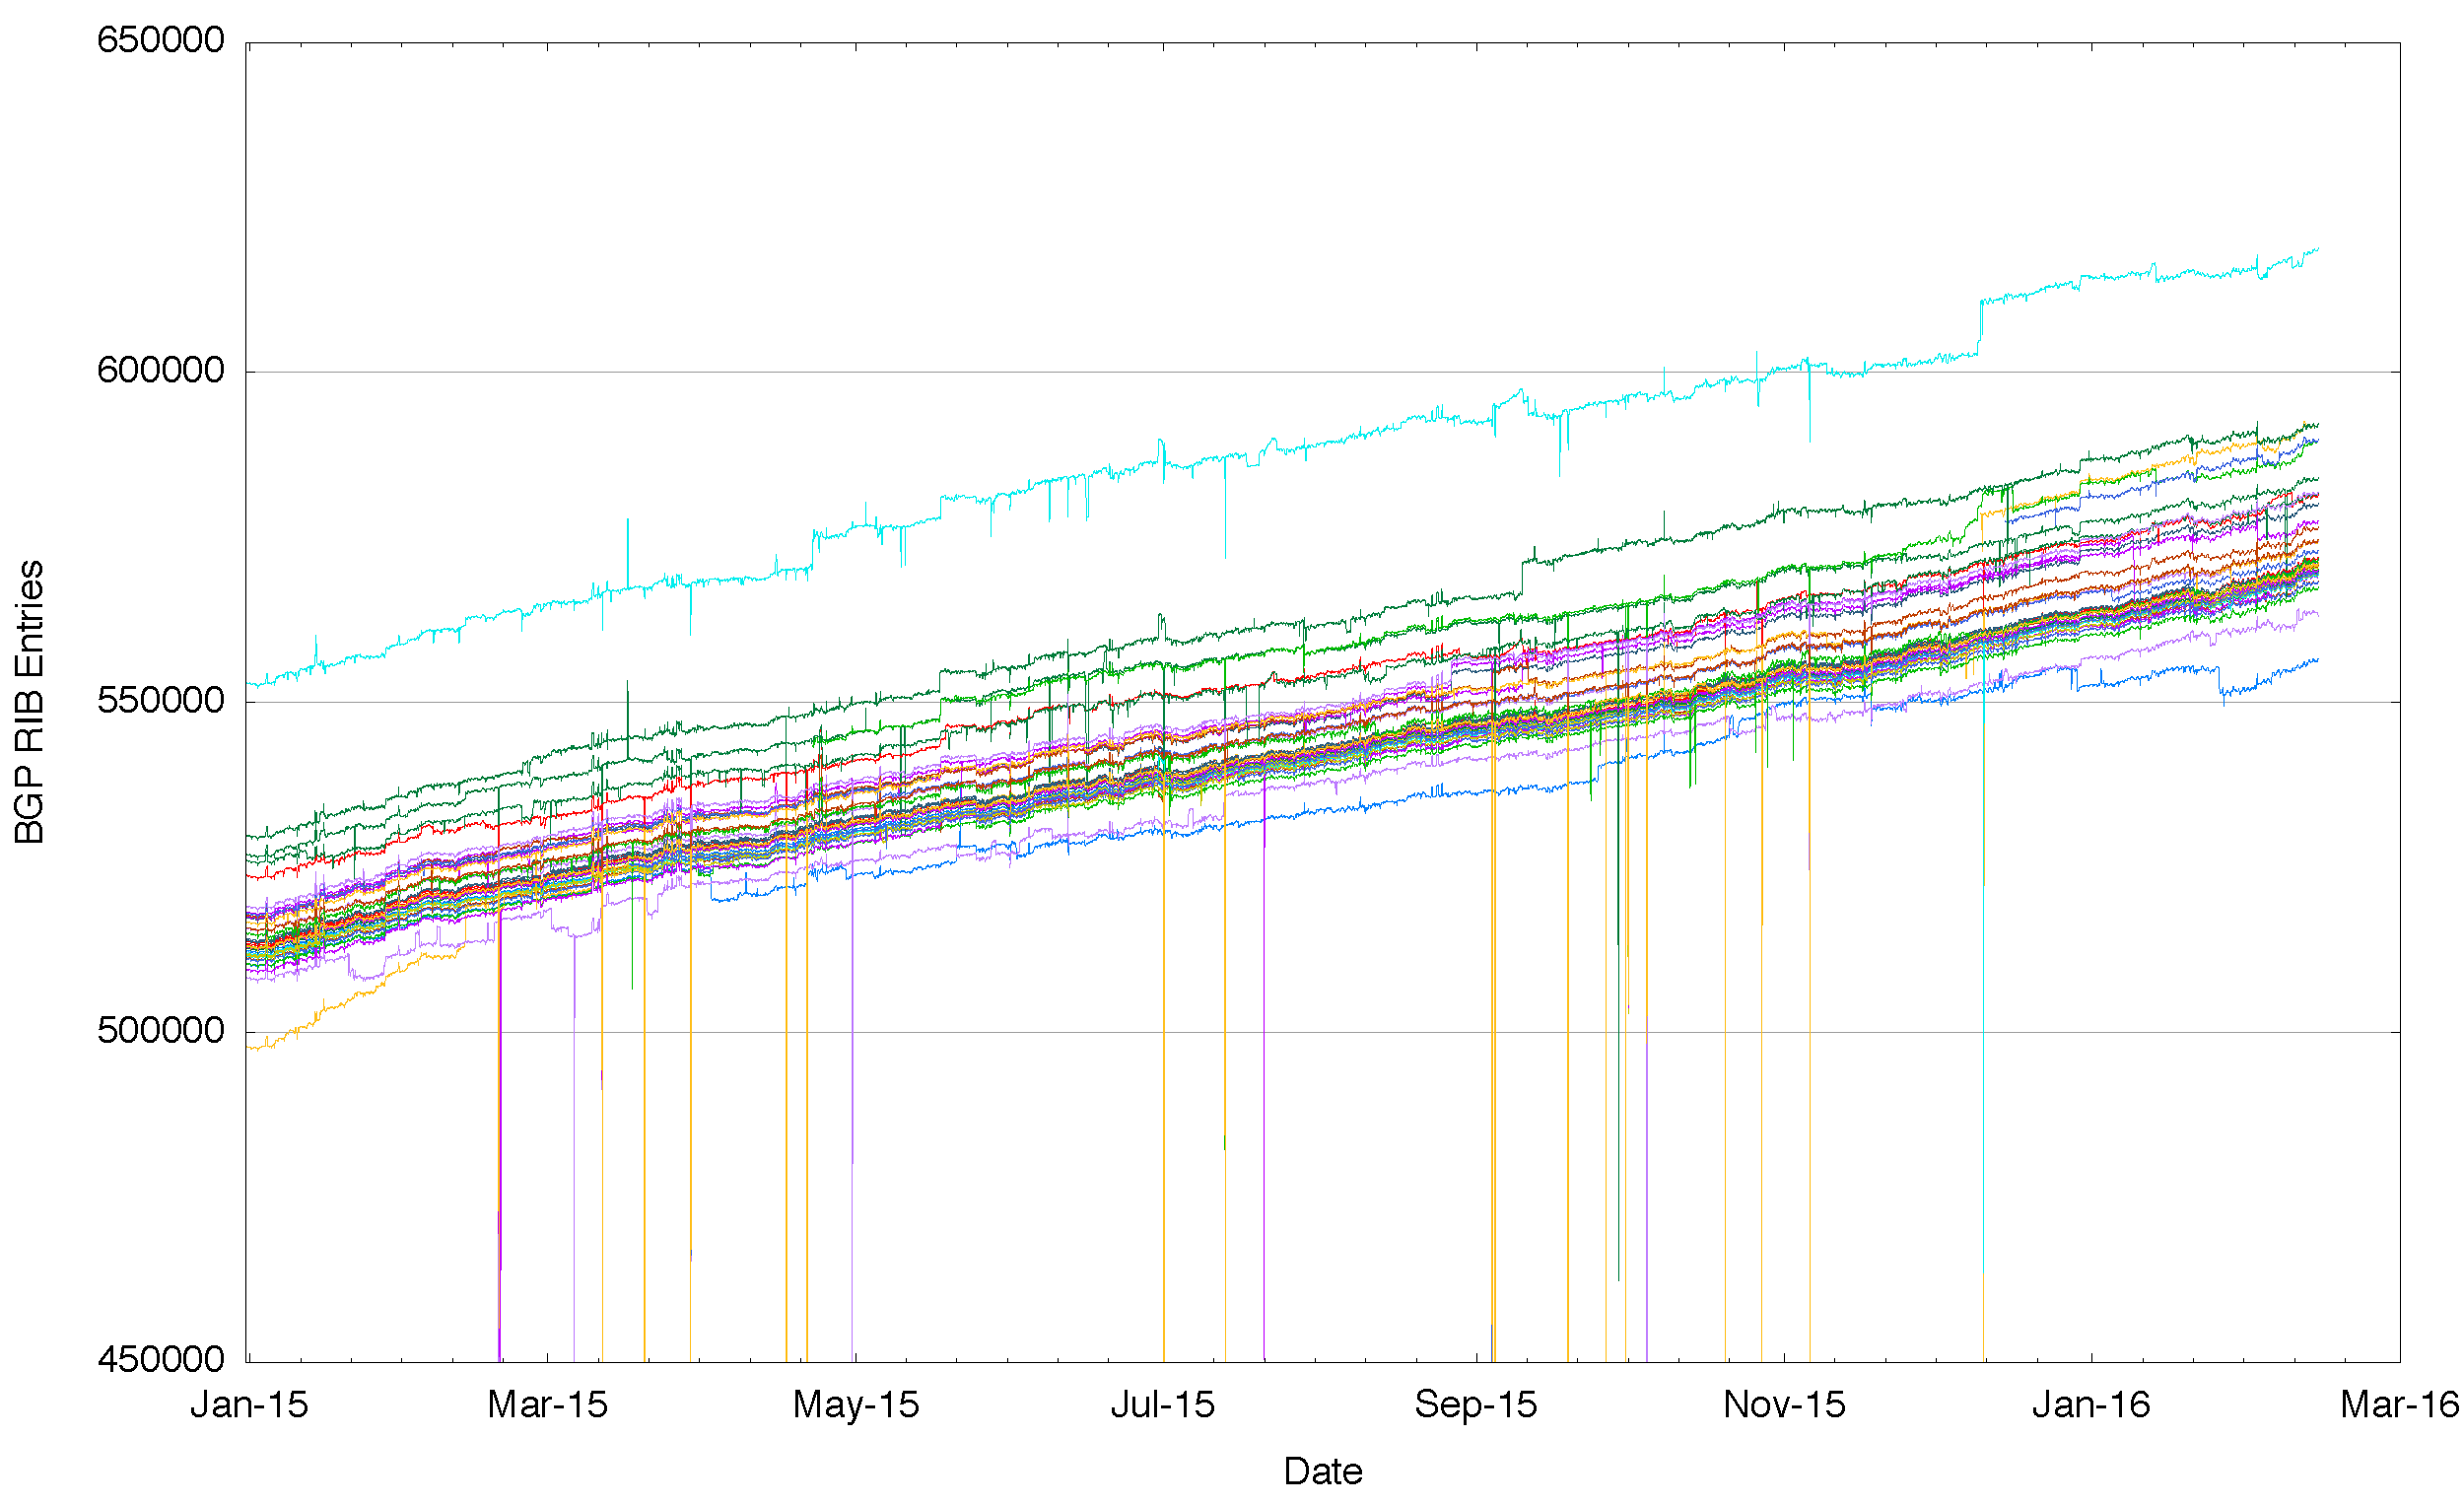The width and height of the screenshot is (2464, 1506).
Task: Click the May-15 x-axis label
Action: (x=855, y=1405)
